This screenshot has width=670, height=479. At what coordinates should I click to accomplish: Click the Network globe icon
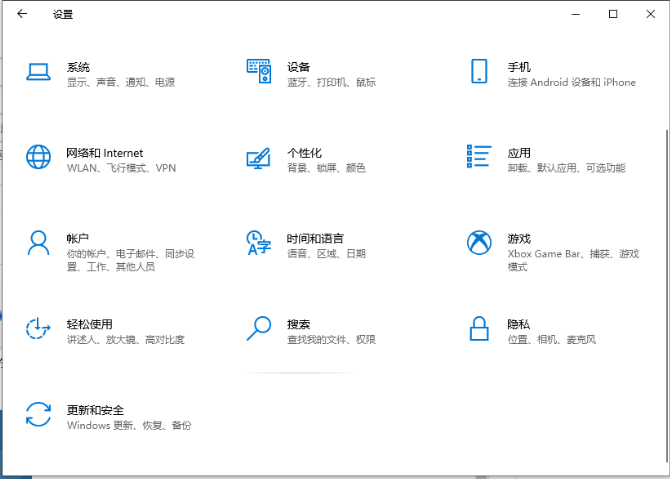(x=38, y=158)
